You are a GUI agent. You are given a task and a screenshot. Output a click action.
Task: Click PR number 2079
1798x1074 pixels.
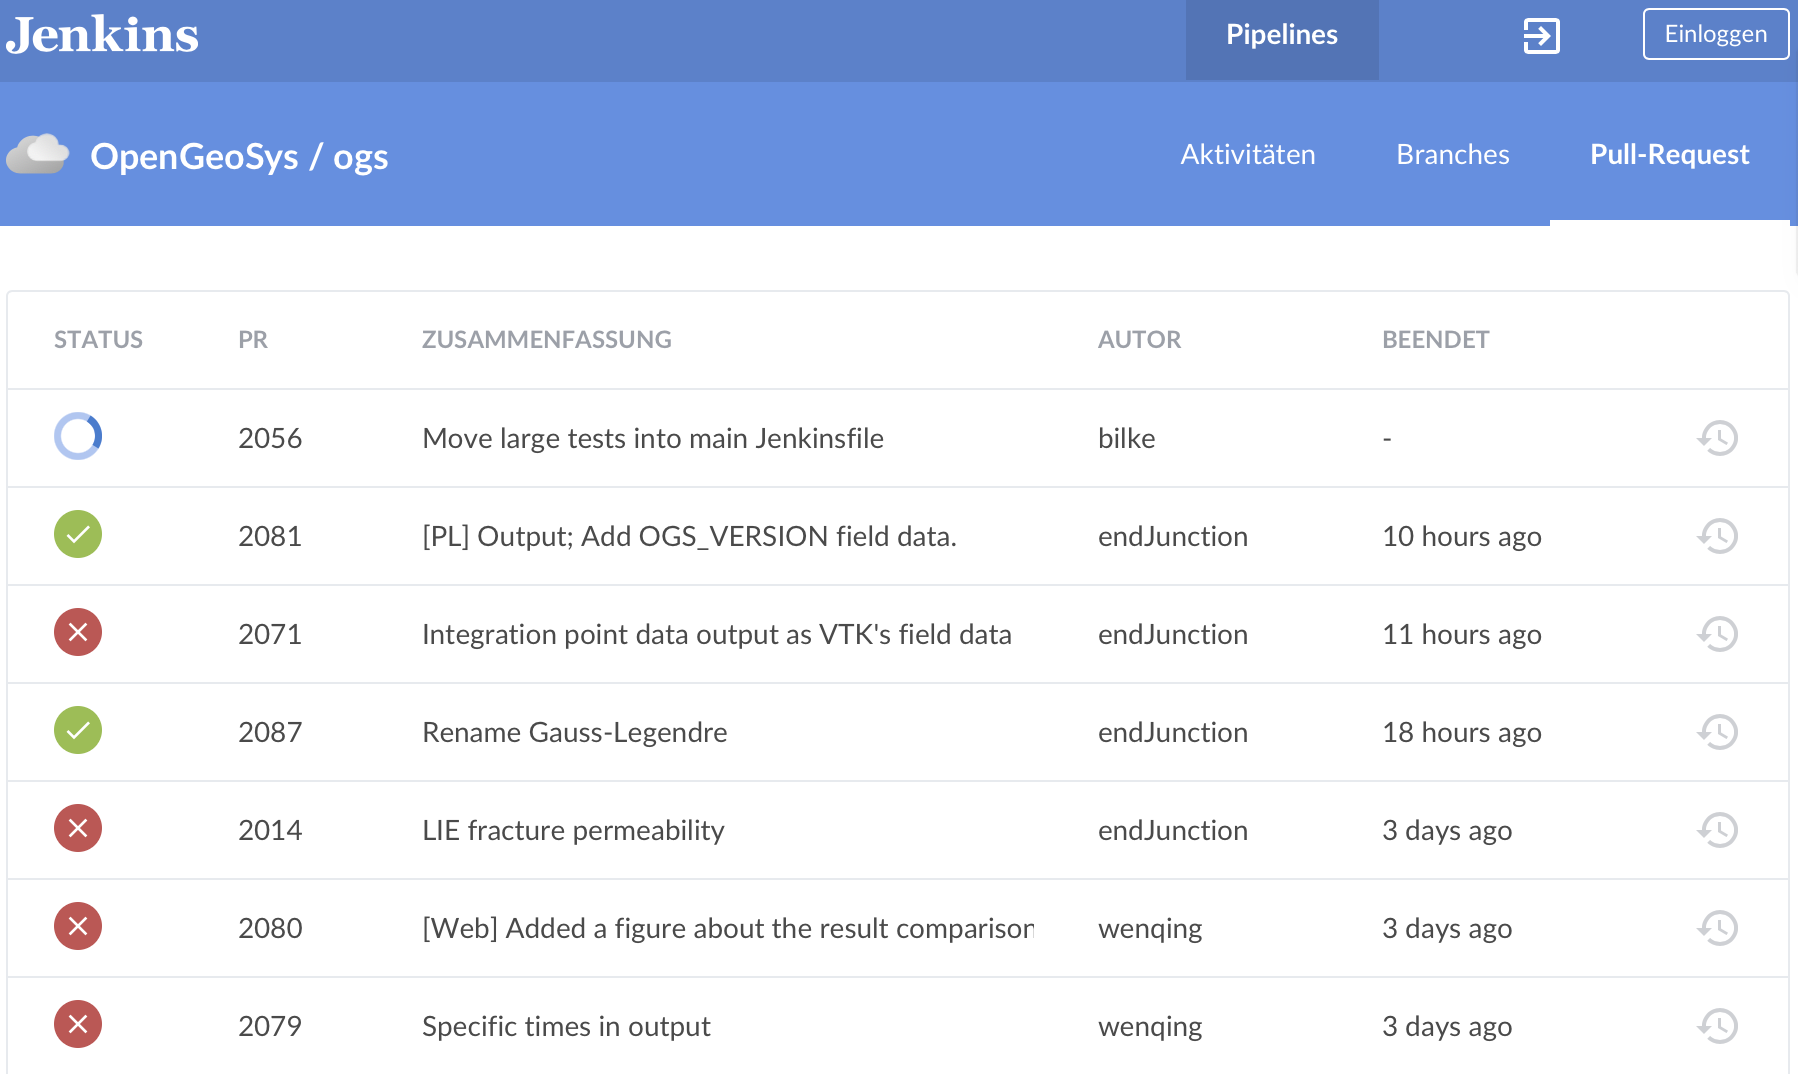point(270,1026)
